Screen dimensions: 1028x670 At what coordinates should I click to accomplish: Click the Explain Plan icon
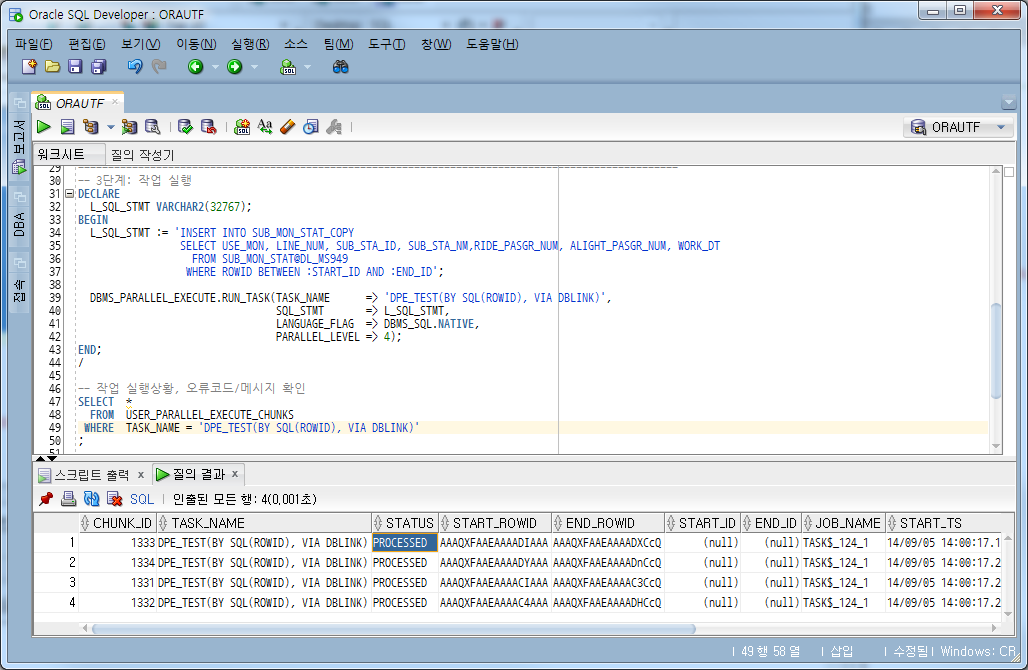coord(91,127)
